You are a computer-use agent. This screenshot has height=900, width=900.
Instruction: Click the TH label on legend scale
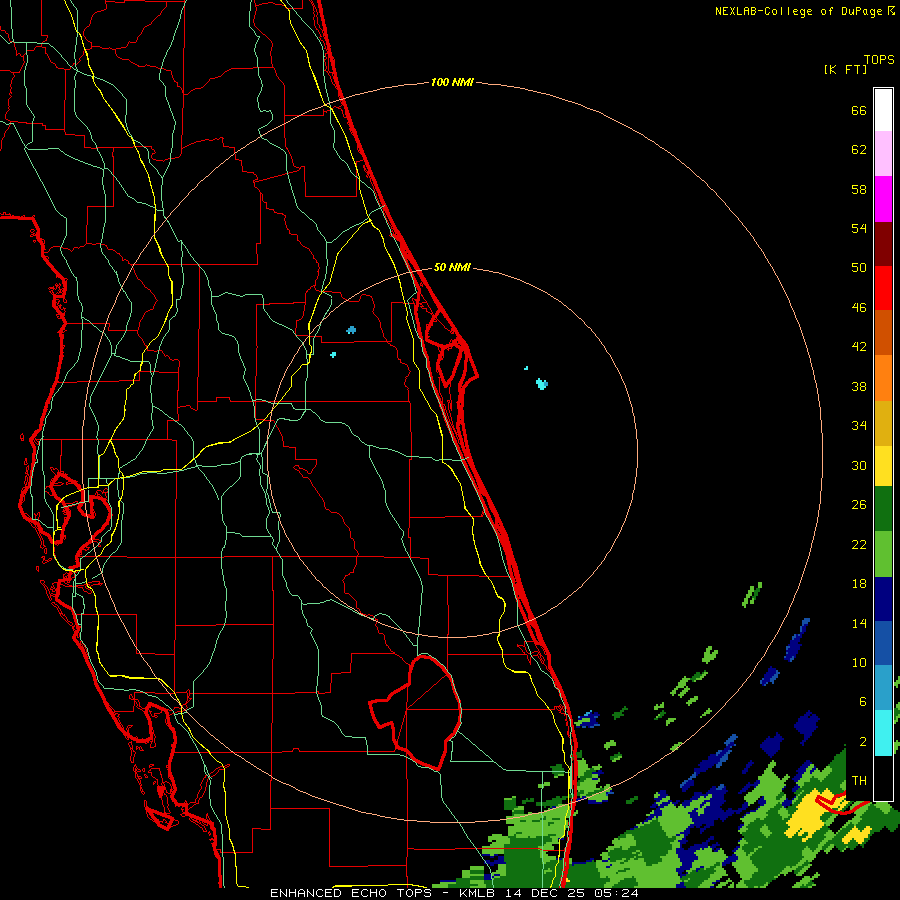(859, 780)
